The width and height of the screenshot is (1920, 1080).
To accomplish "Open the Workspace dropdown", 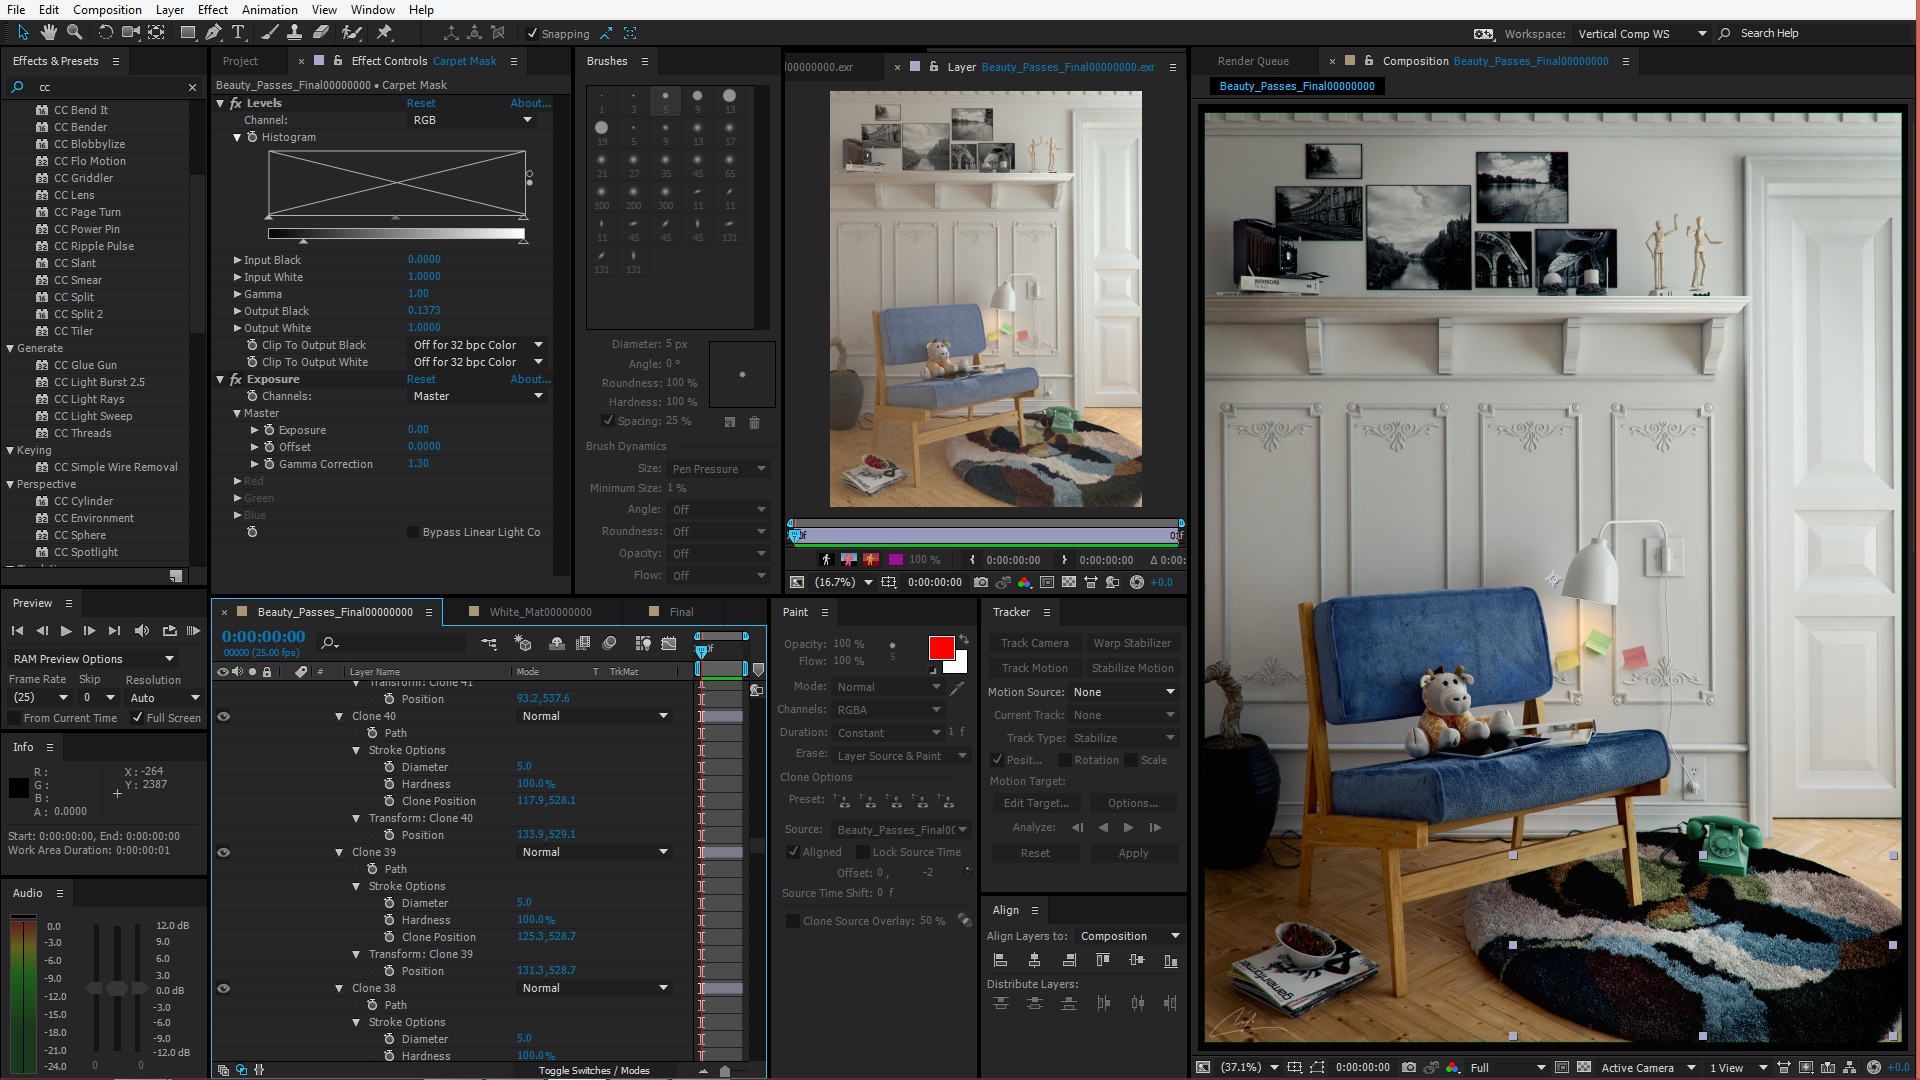I will coord(1641,34).
